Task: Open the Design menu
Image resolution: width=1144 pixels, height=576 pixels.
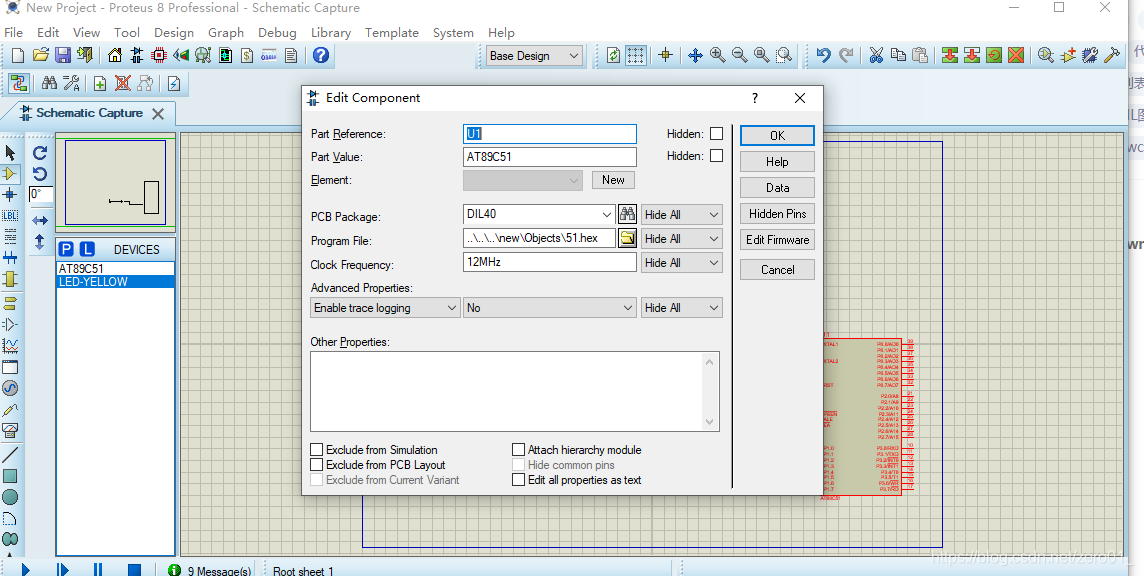Action: click(x=174, y=33)
